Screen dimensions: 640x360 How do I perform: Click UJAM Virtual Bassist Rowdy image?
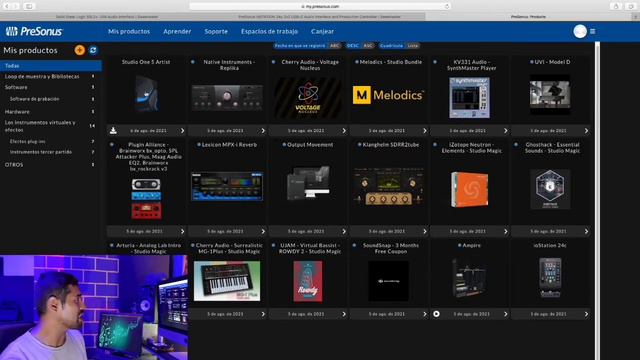308,281
